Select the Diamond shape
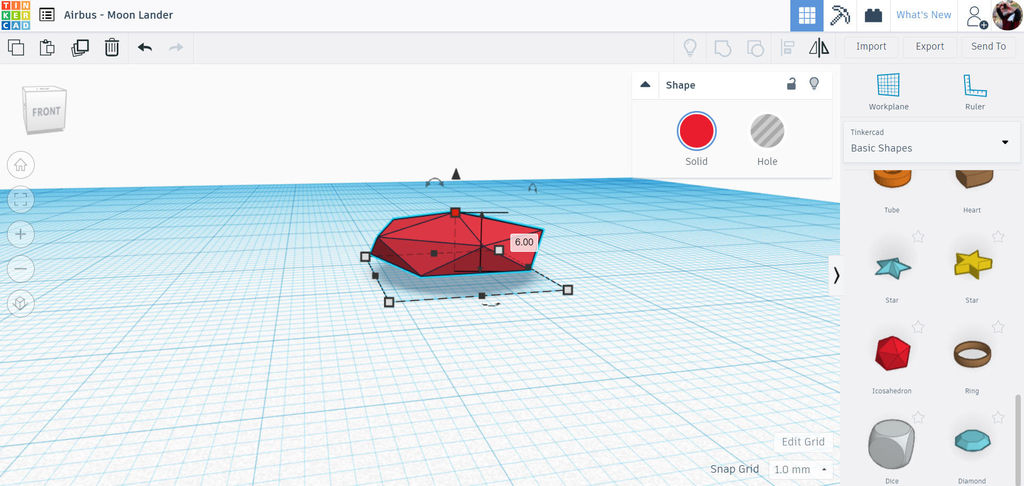 (972, 441)
